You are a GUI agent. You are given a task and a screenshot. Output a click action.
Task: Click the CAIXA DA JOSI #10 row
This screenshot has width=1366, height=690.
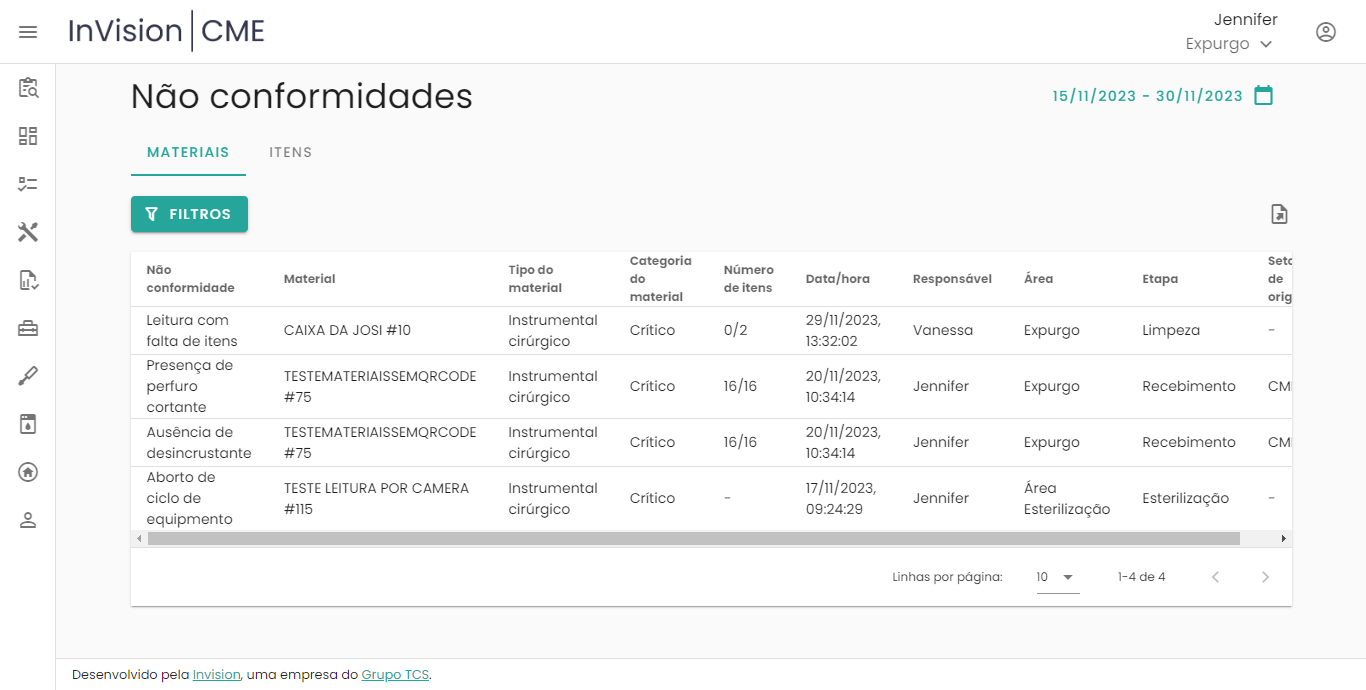347,331
